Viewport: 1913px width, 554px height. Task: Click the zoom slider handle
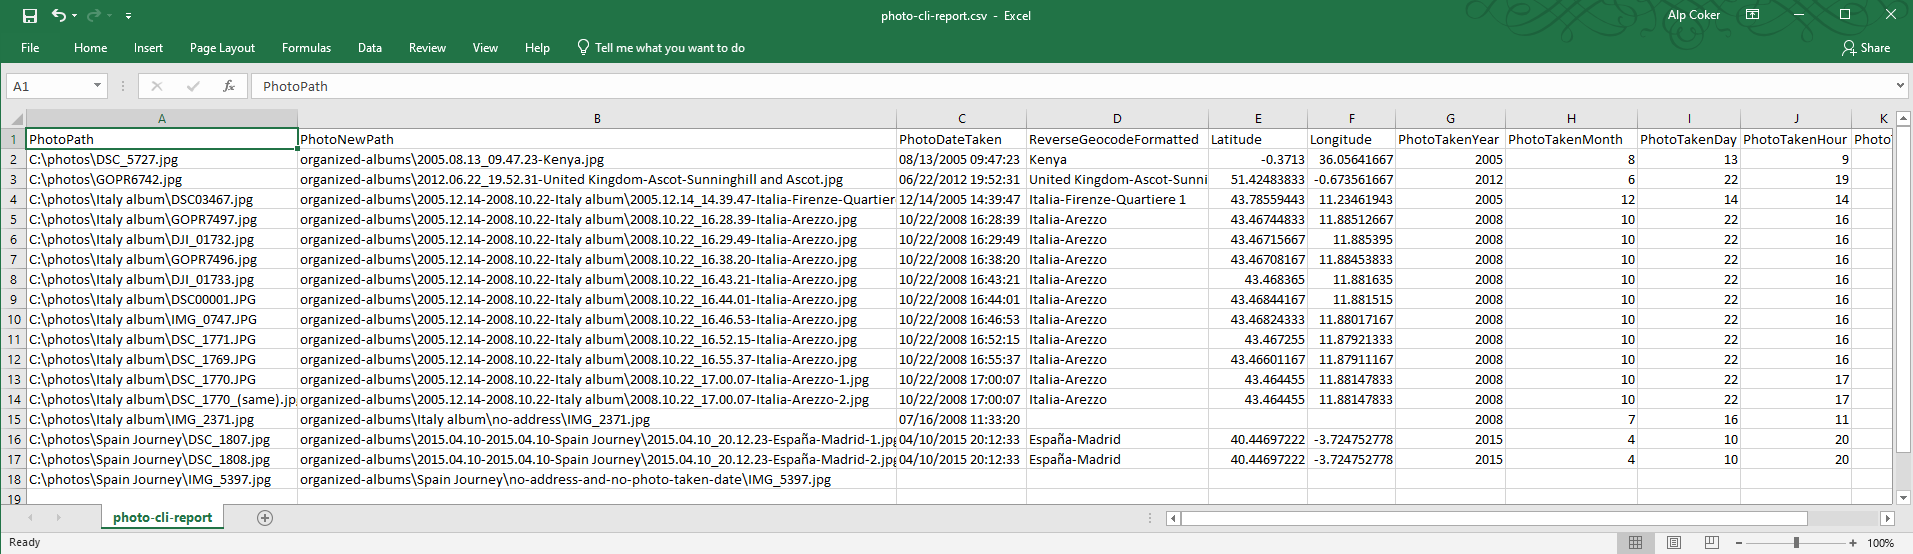(1796, 543)
